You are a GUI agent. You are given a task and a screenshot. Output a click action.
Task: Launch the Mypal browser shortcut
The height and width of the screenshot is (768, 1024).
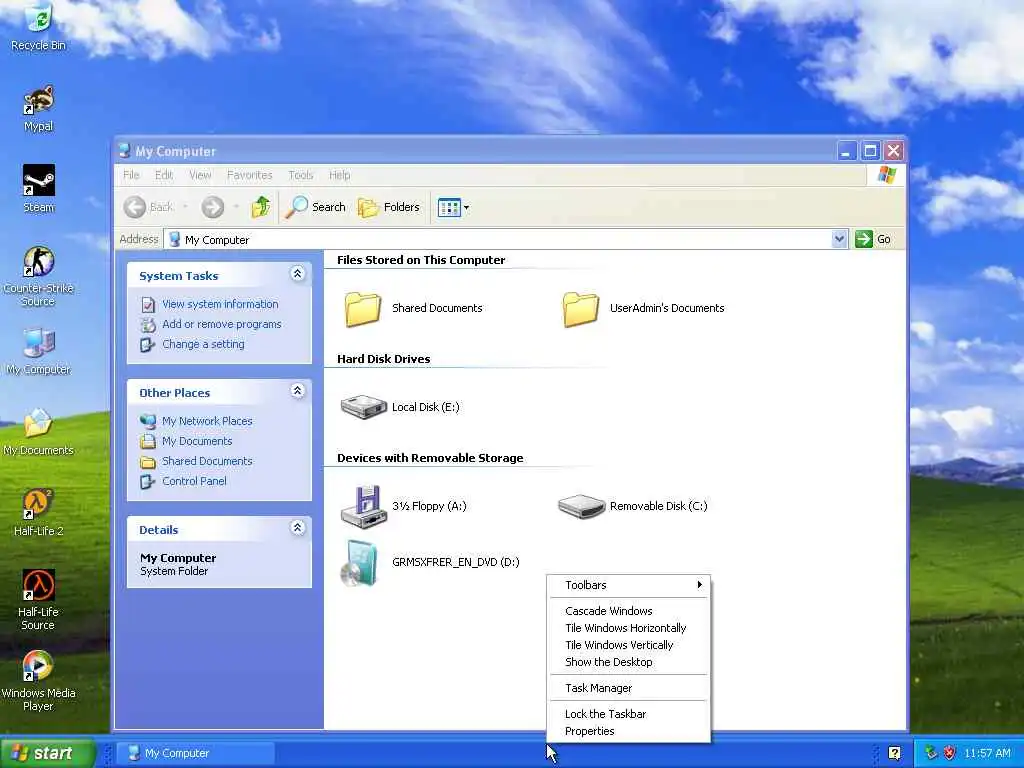[x=38, y=108]
